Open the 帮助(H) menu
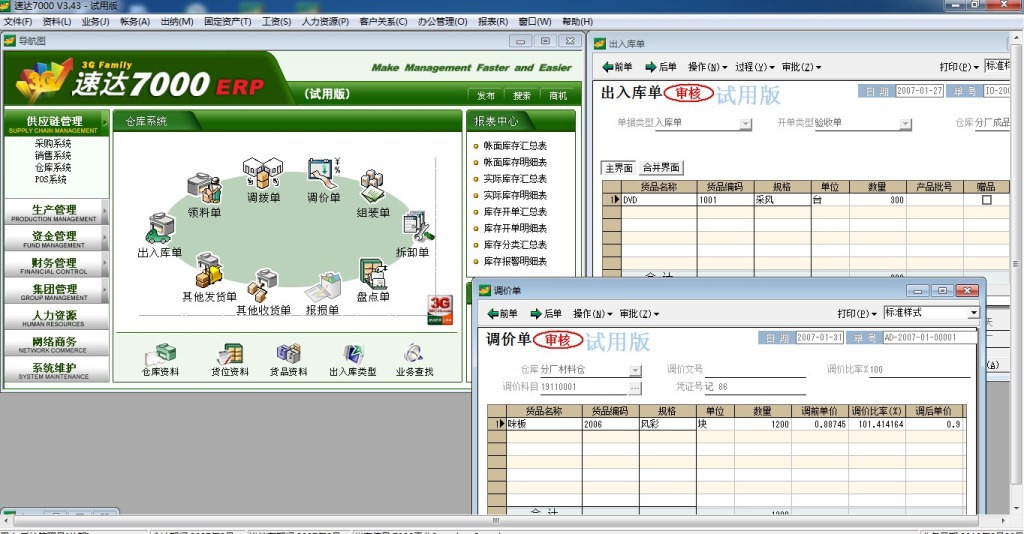Image resolution: width=1024 pixels, height=534 pixels. 577,22
